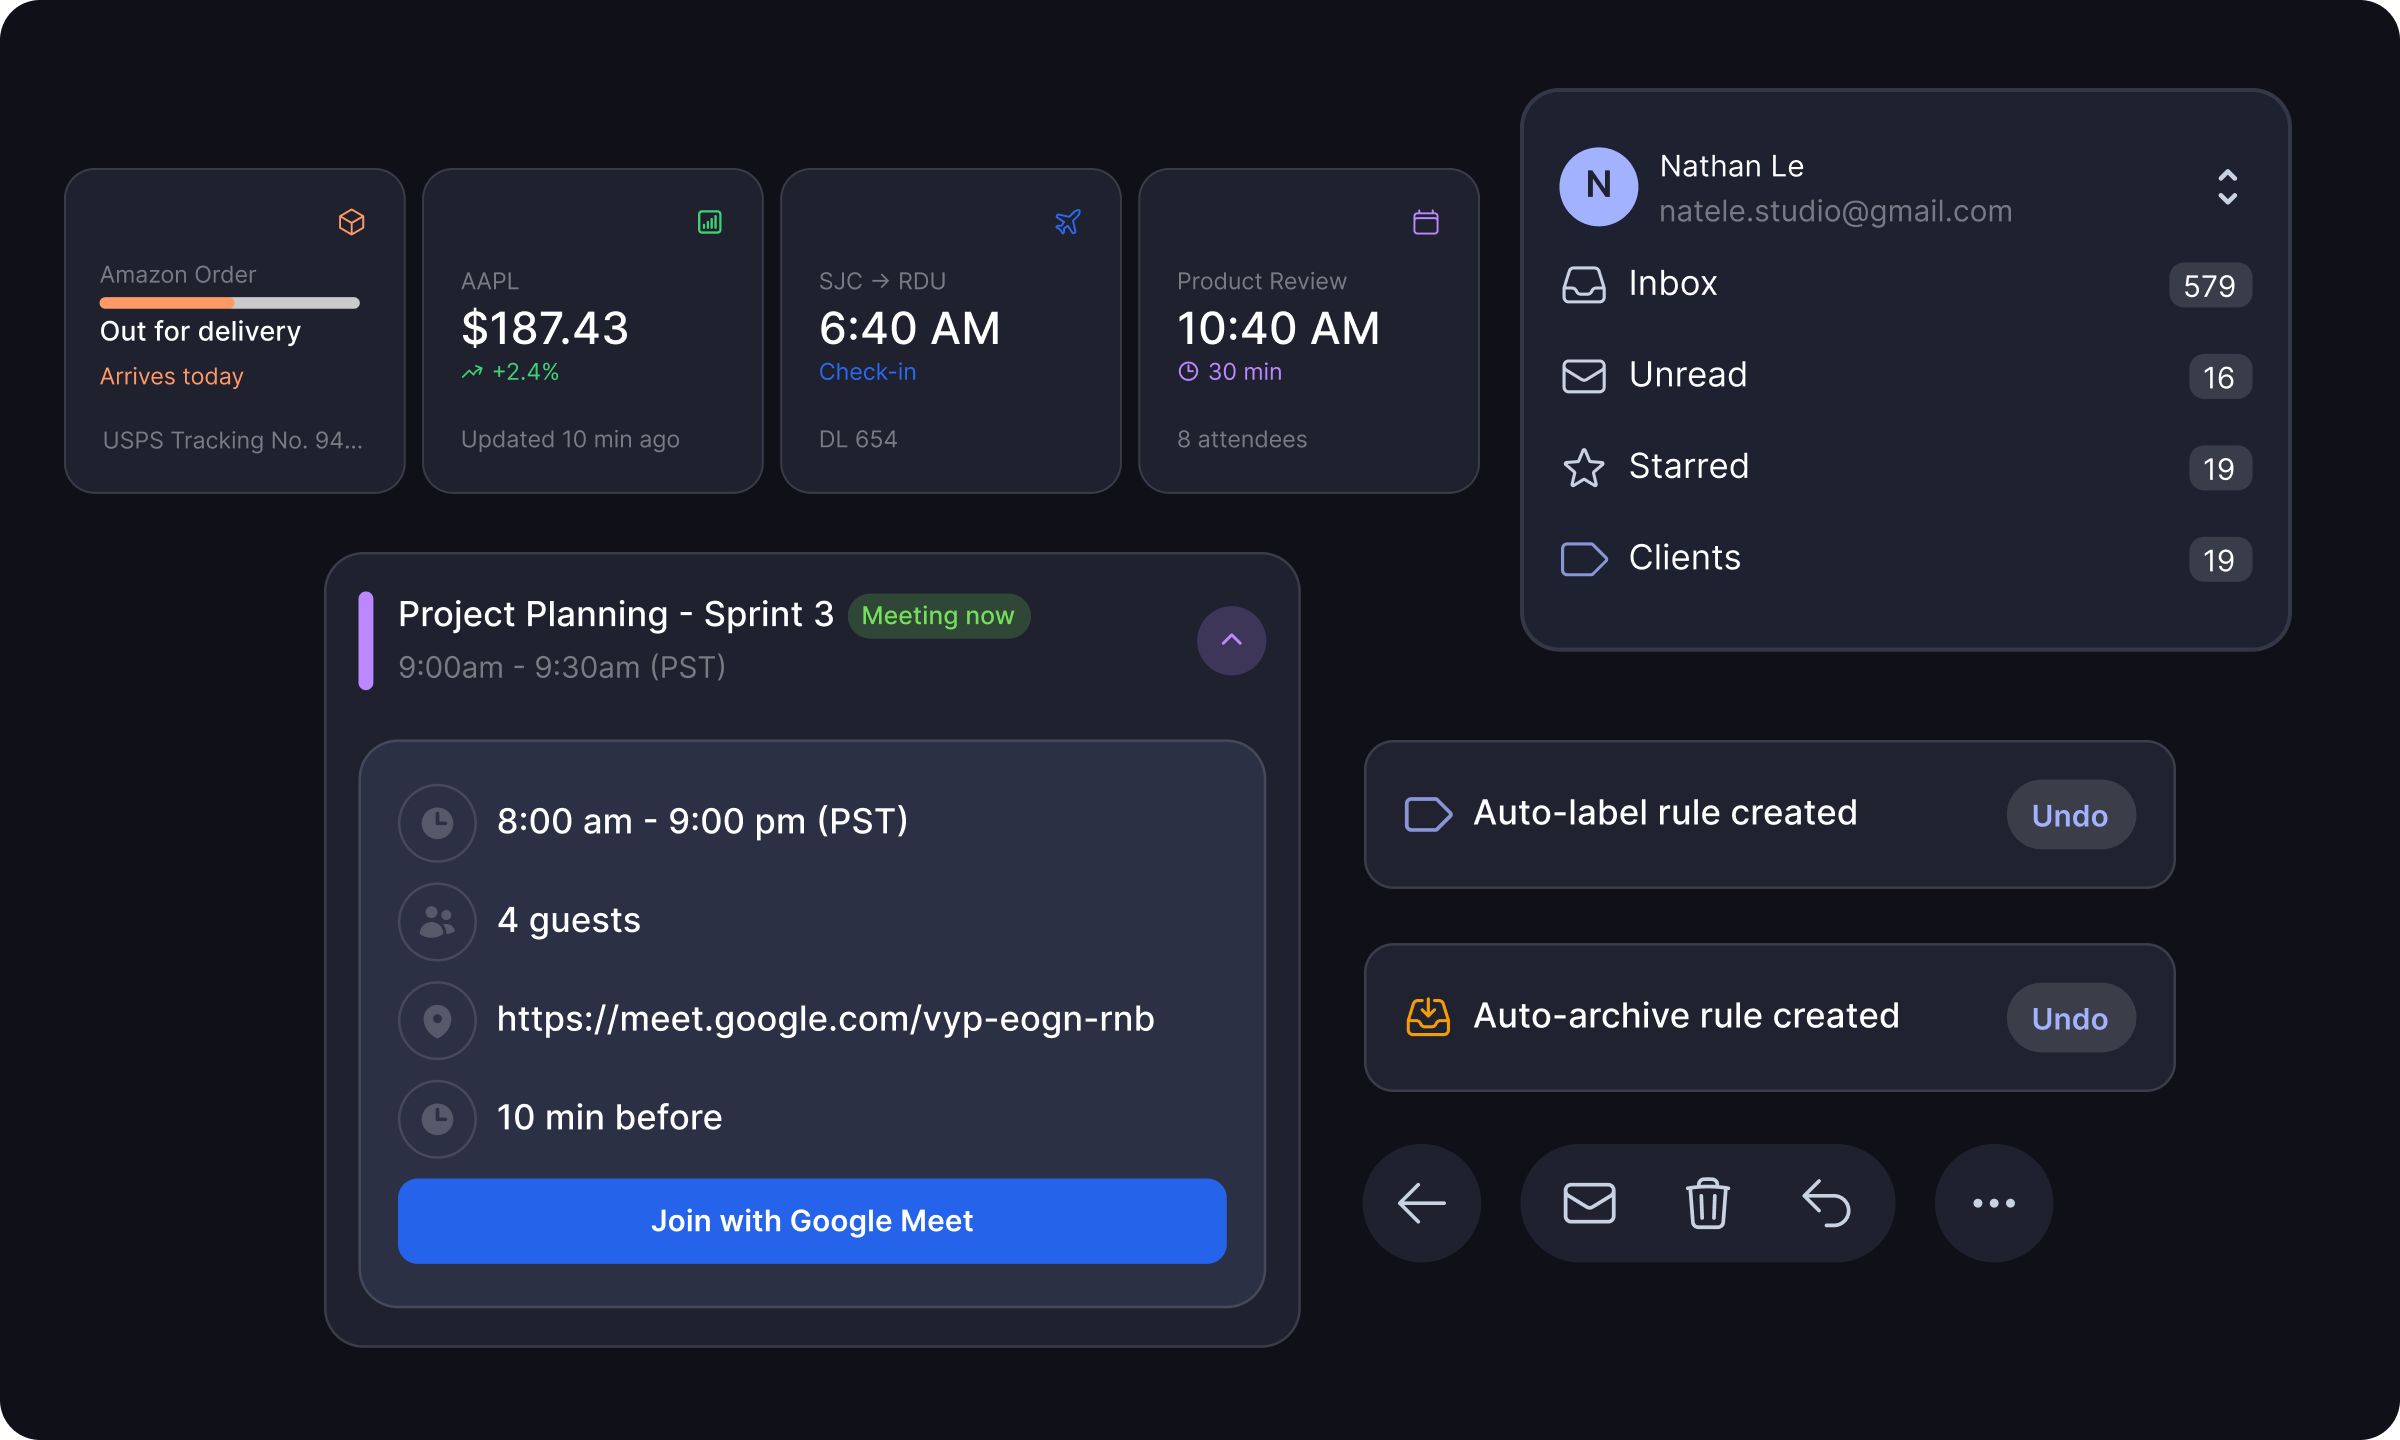Click the label icon in Auto-label toast
The width and height of the screenshot is (2400, 1440).
[1428, 814]
